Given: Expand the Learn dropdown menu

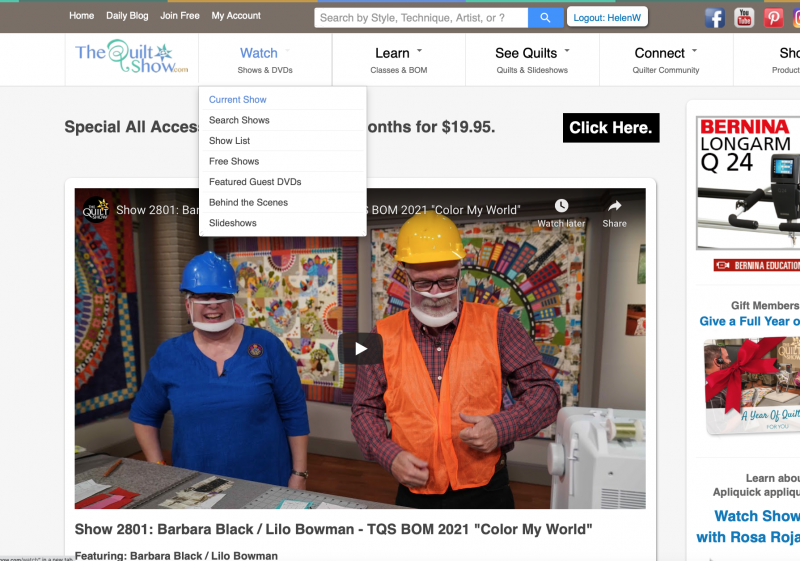Looking at the screenshot, I should click(398, 53).
